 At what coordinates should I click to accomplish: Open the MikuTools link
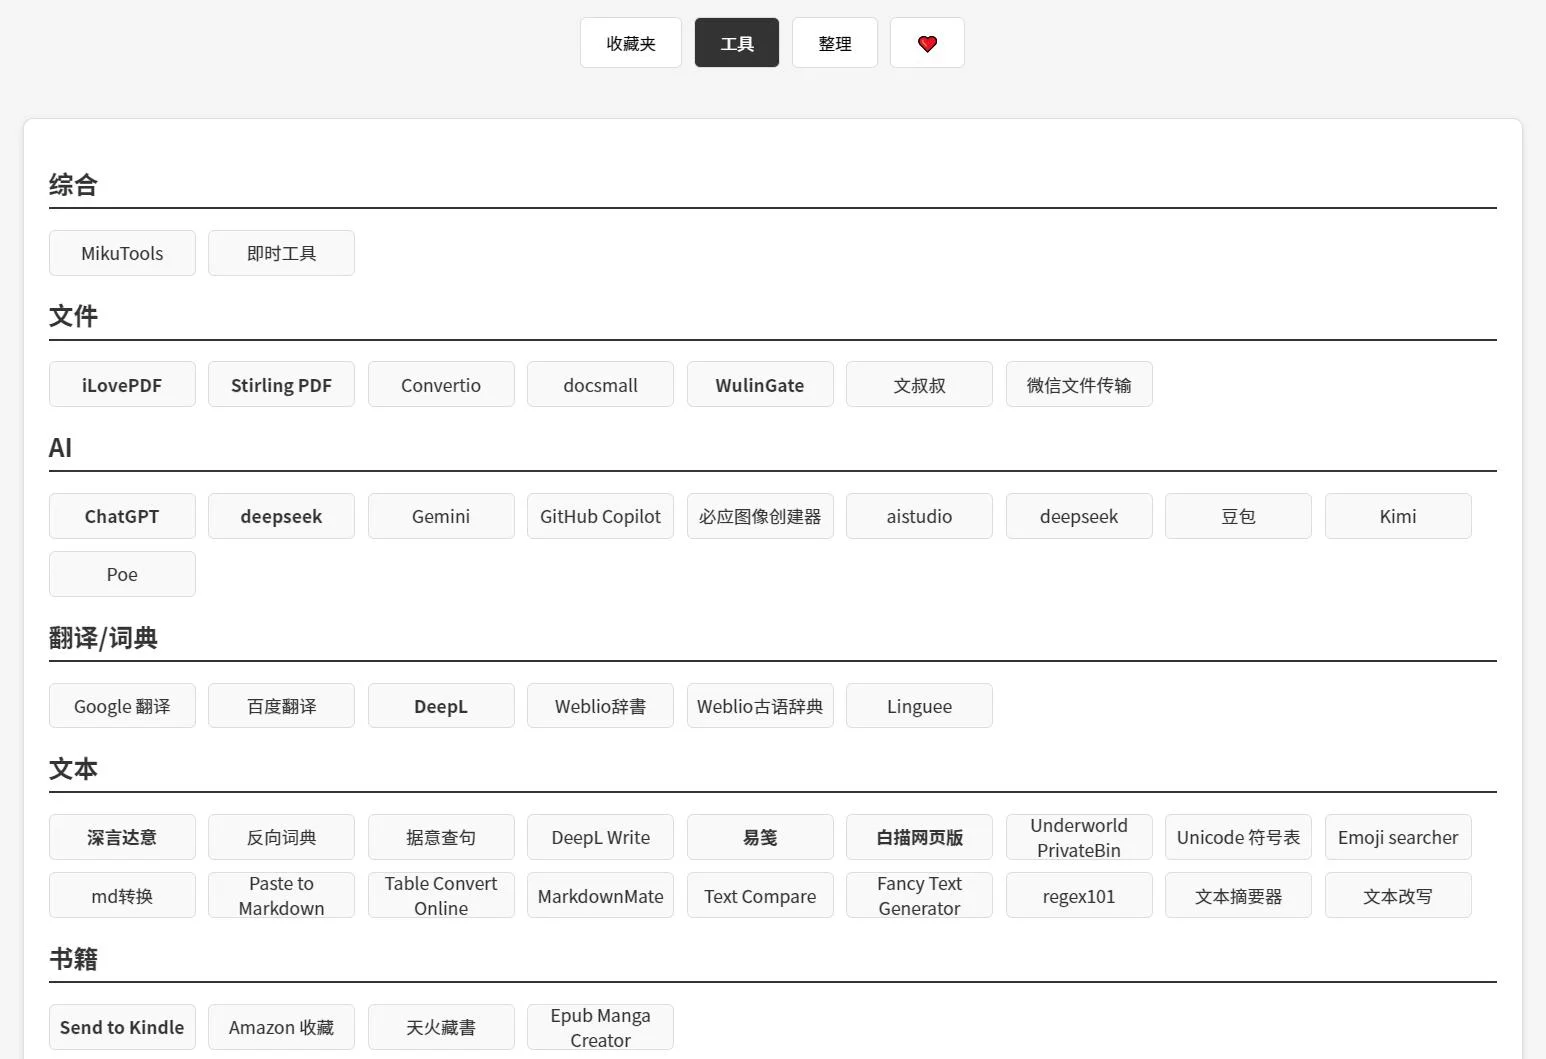pyautogui.click(x=122, y=253)
